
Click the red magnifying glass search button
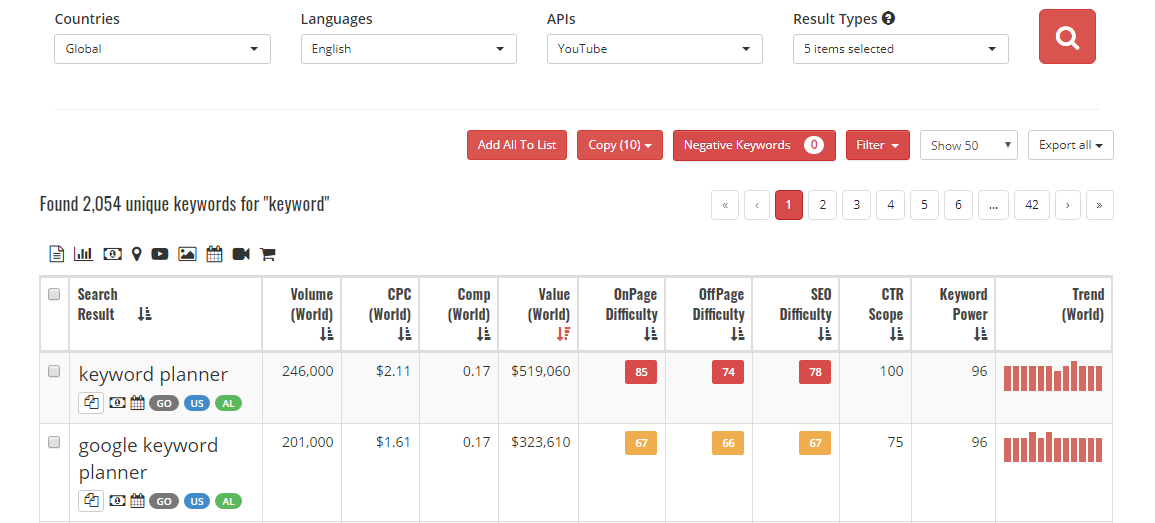point(1067,37)
